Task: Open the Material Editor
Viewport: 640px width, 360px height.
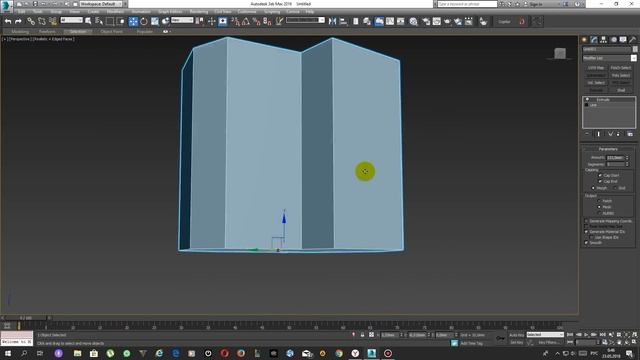Action: (x=413, y=21)
